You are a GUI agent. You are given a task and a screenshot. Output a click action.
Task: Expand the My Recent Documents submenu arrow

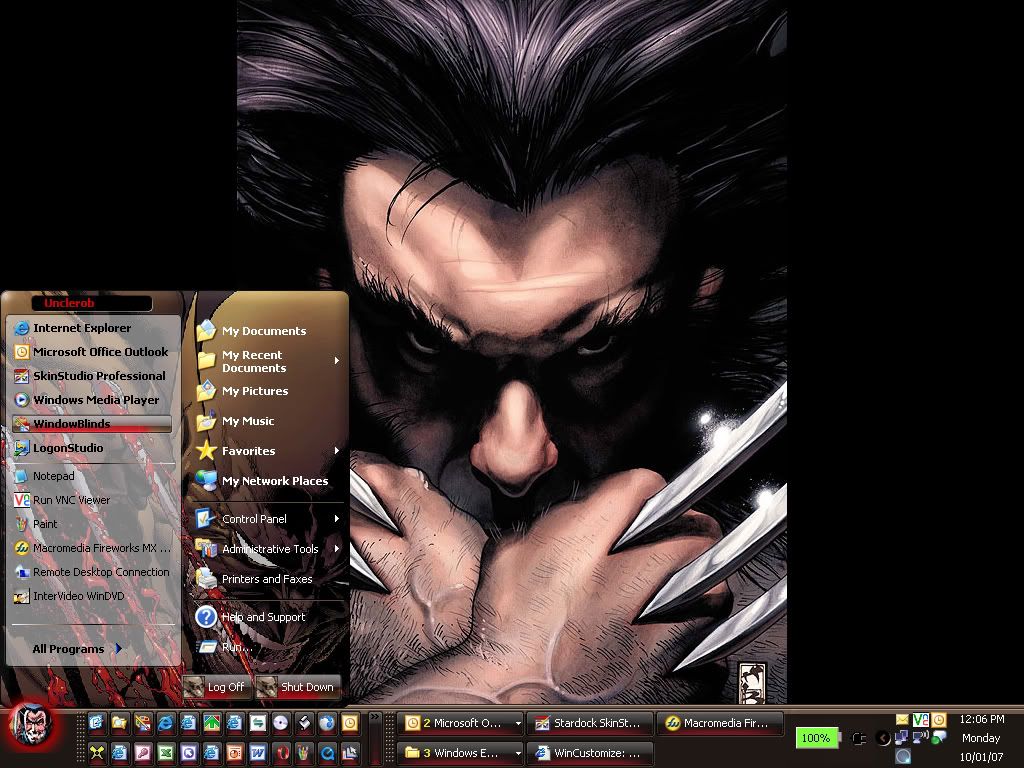tap(336, 360)
